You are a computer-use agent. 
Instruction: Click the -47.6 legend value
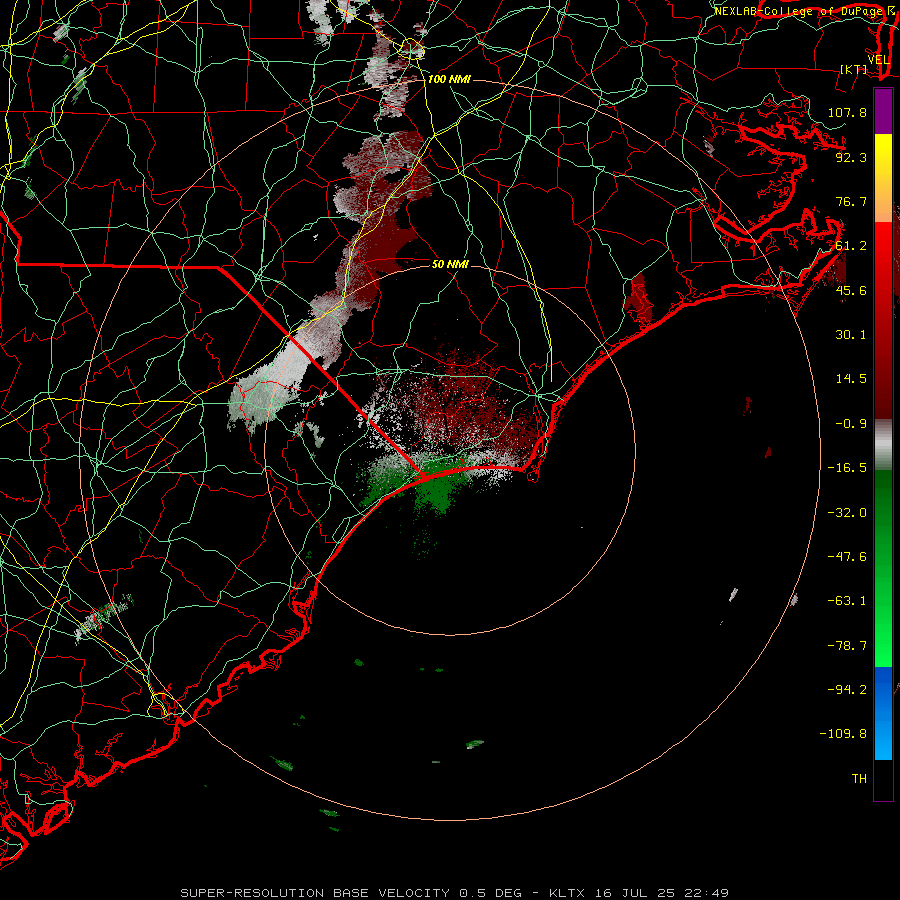point(847,557)
